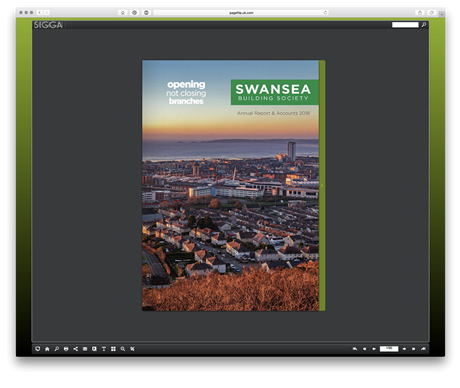Screen dimensions: 460x388
Task: Click the "SWANSEA" title on the cover
Action: tap(273, 89)
